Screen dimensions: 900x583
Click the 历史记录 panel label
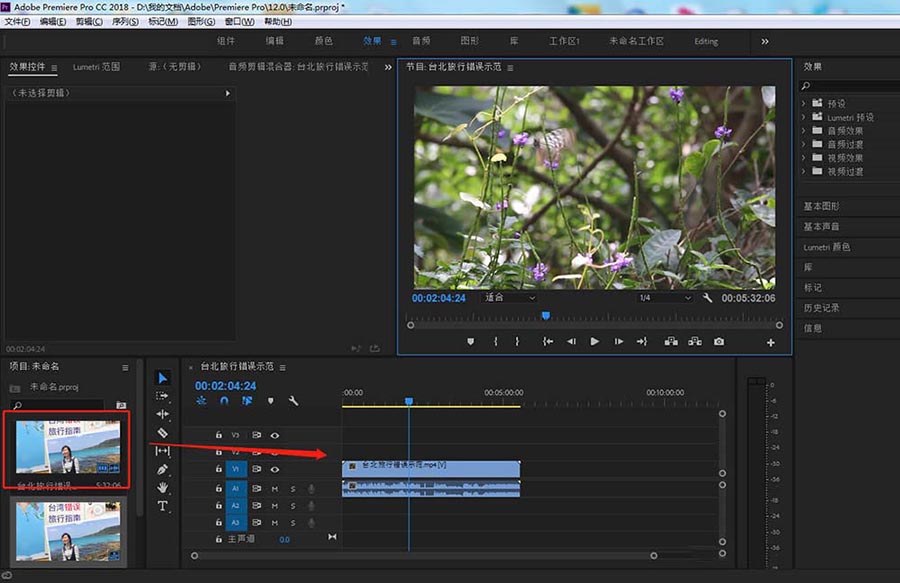click(x=820, y=308)
